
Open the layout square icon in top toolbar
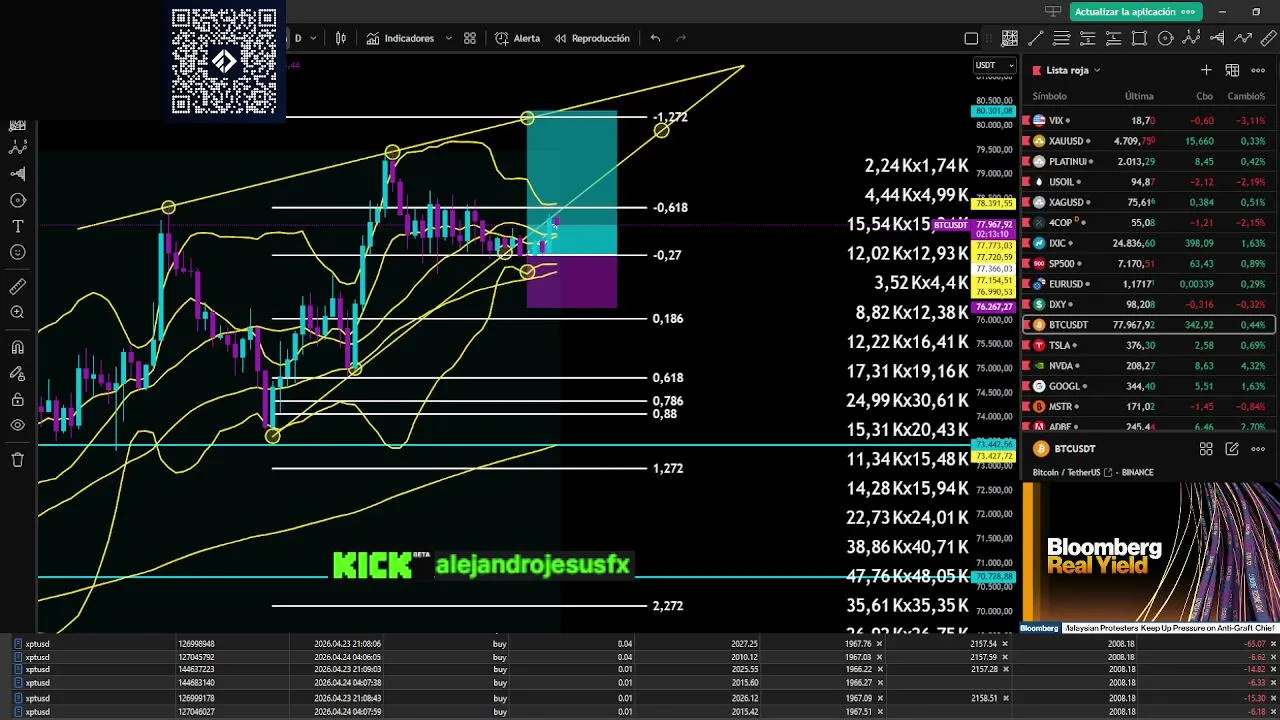coord(971,38)
